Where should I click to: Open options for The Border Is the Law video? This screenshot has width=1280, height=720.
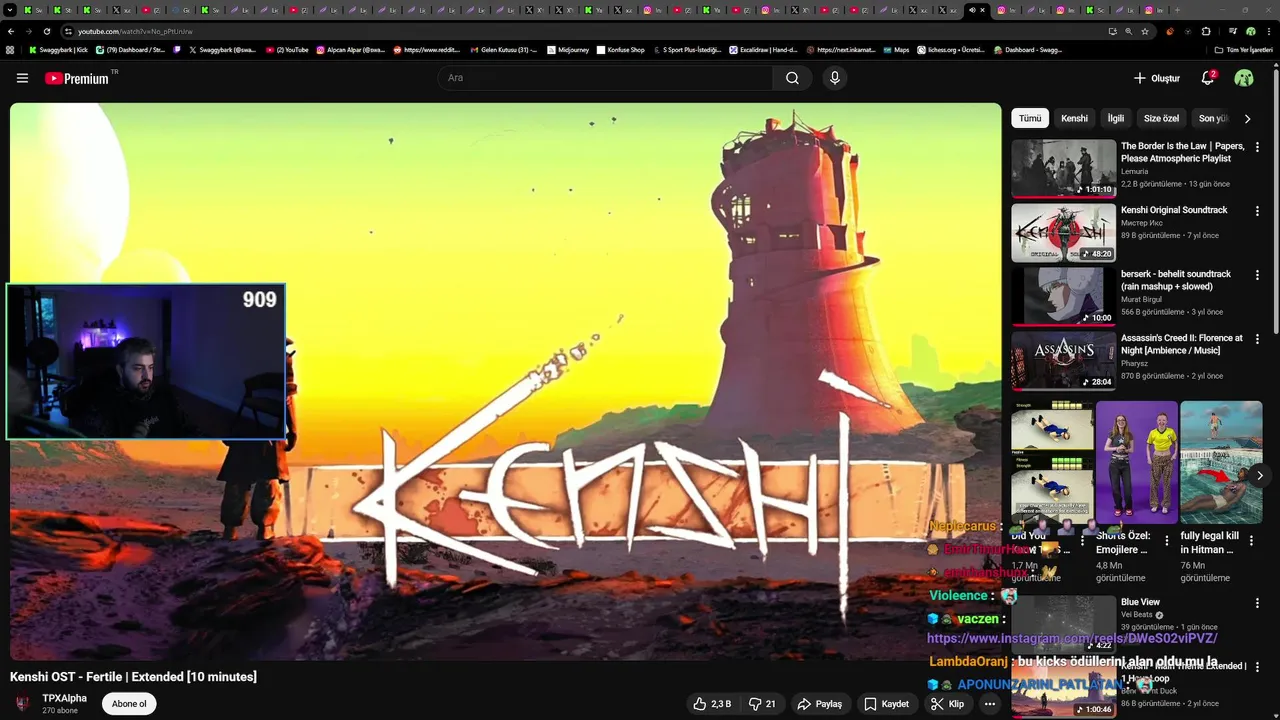(1257, 147)
